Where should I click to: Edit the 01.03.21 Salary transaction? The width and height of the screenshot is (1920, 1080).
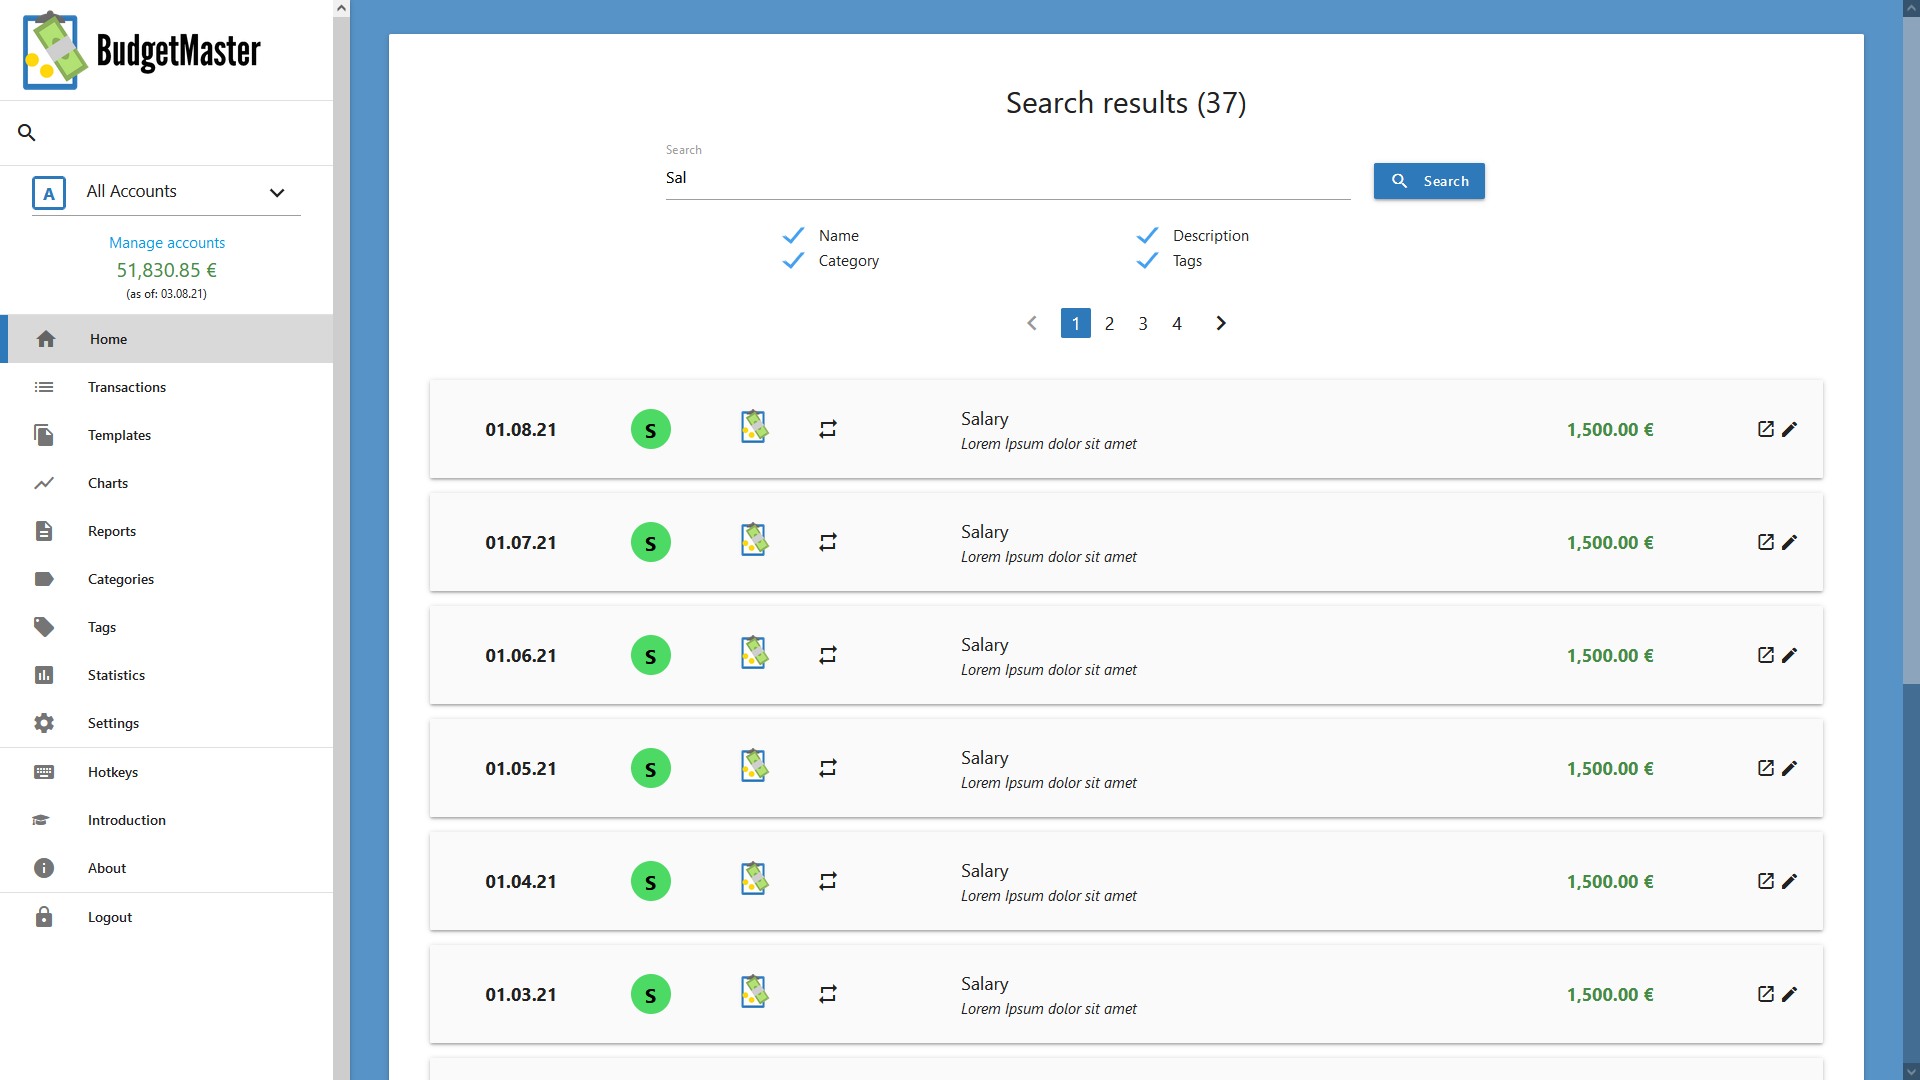[x=1790, y=994]
